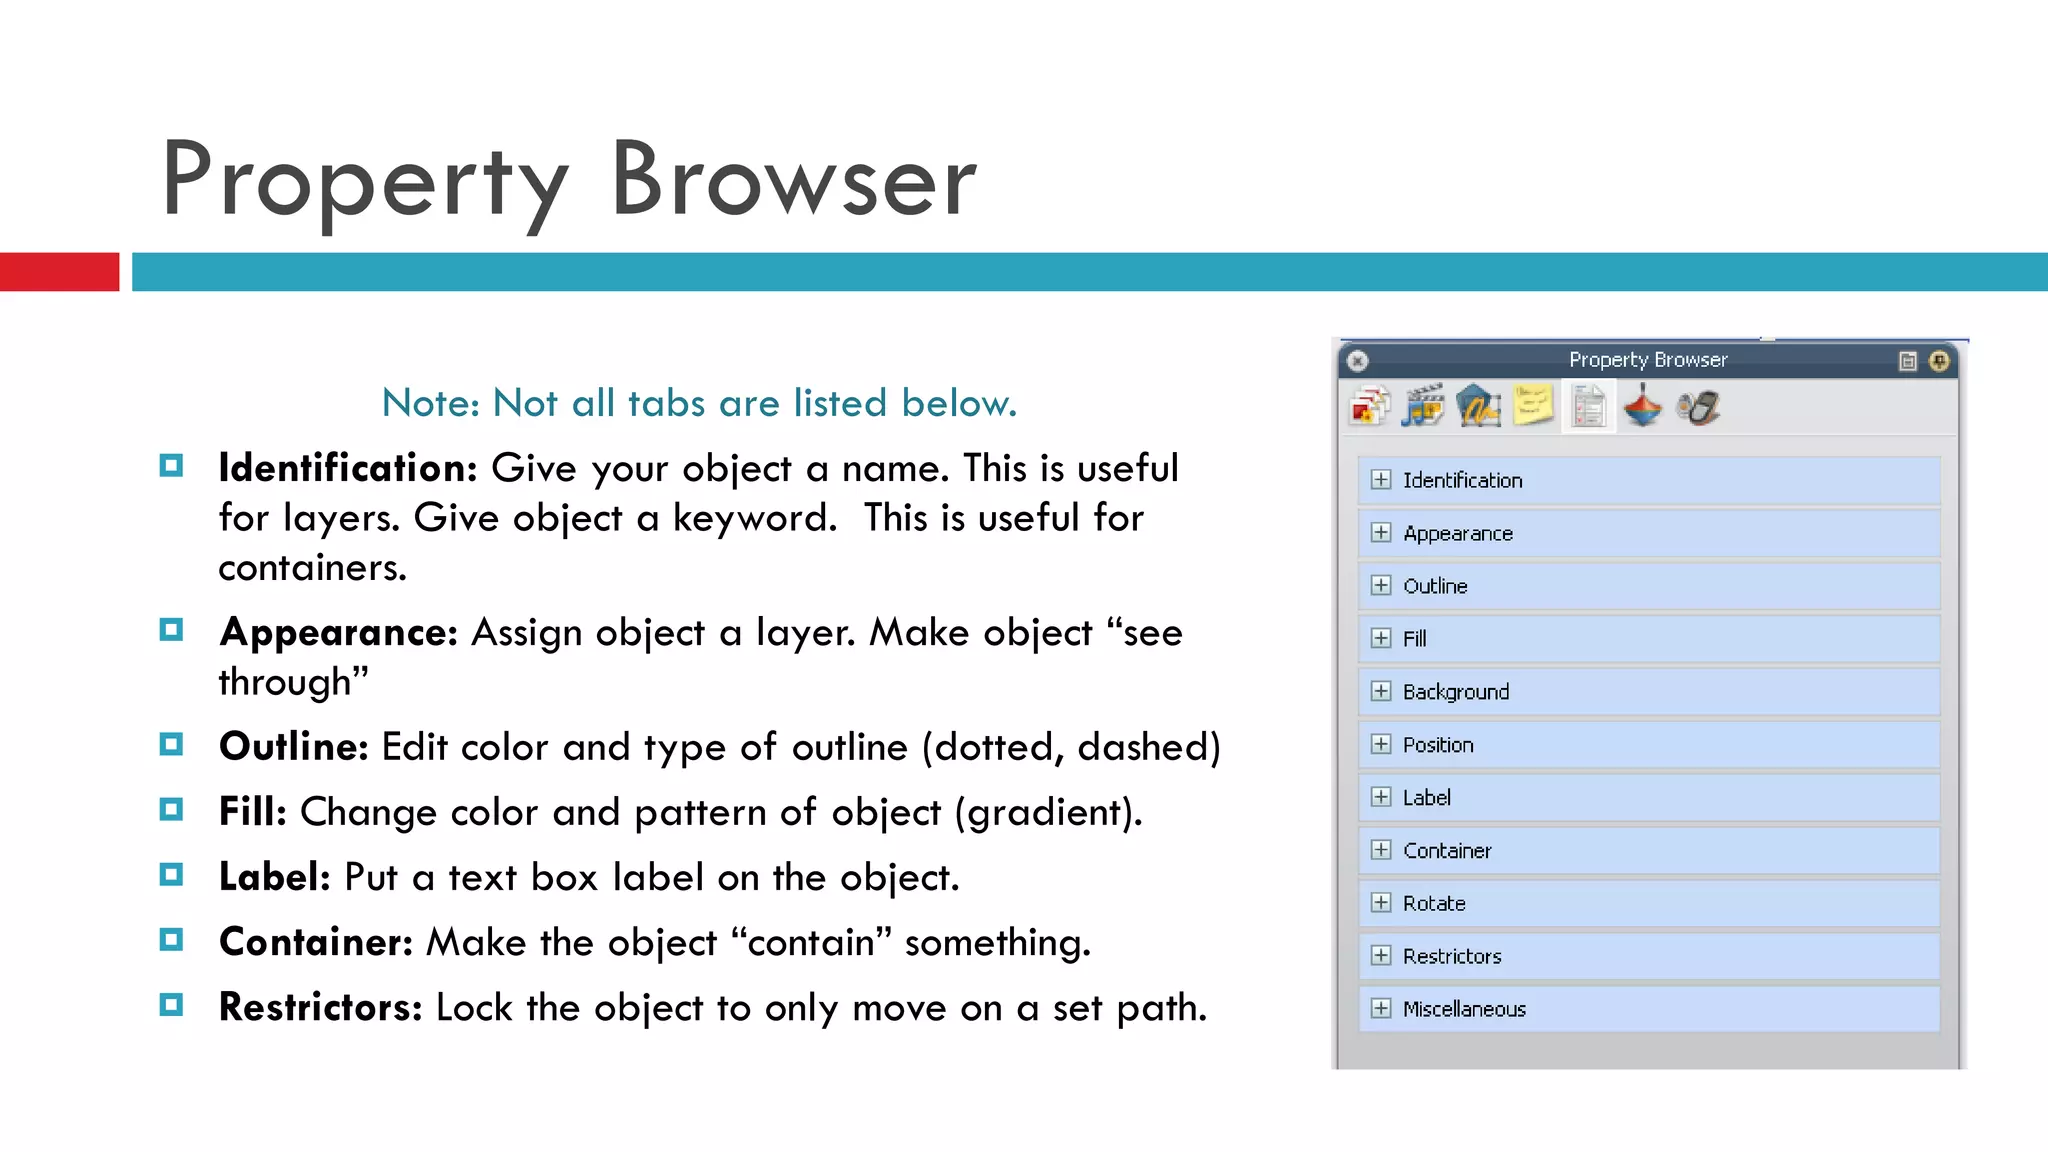Expand the Rotate plus box
This screenshot has height=1152, width=2048.
coord(1381,903)
